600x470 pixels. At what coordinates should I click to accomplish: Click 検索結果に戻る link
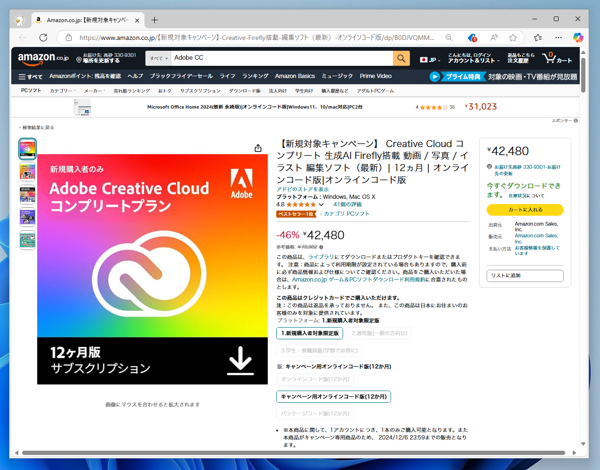(x=37, y=127)
